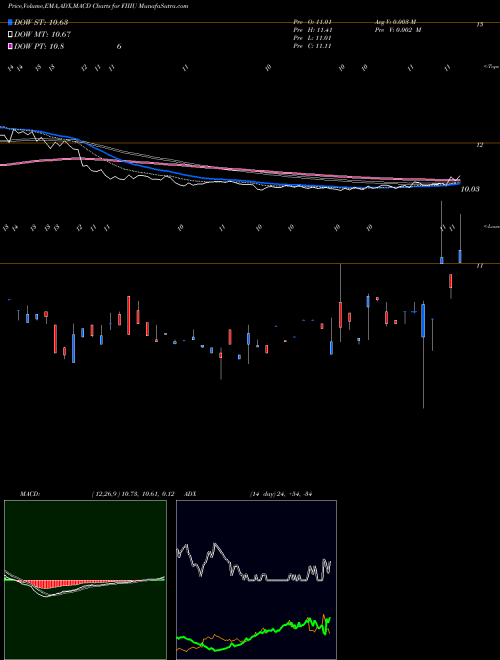The image size is (500, 660).
Task: Click the large blue candle with the longest lower wick
Action: click(x=423, y=321)
